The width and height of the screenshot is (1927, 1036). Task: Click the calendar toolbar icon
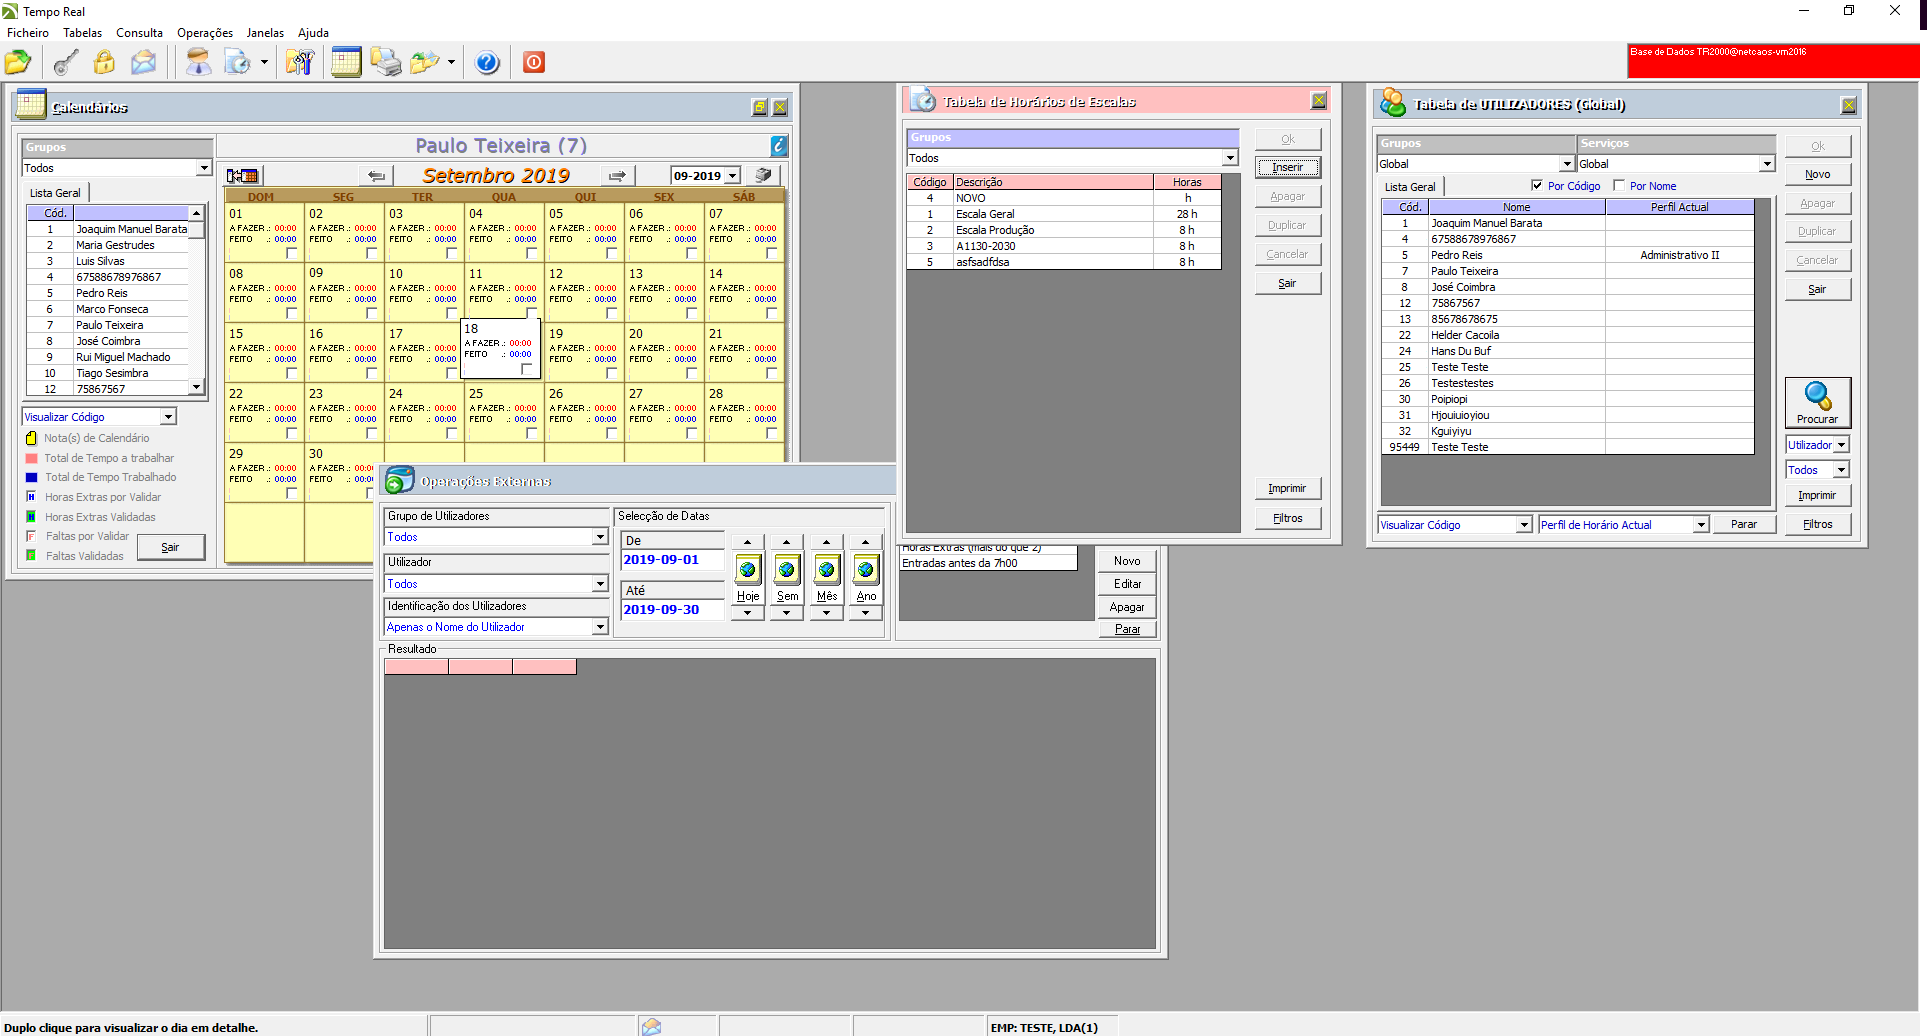point(346,62)
